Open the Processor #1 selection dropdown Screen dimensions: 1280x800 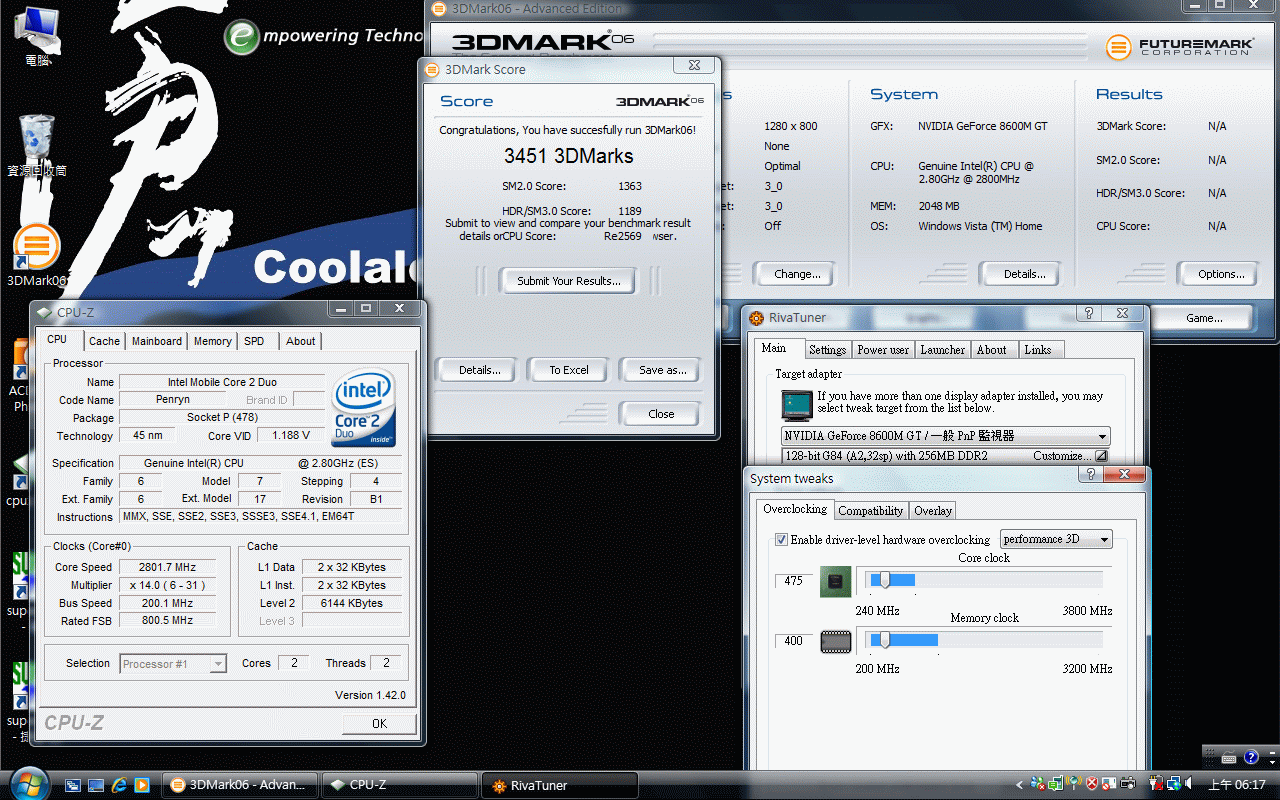coord(173,664)
